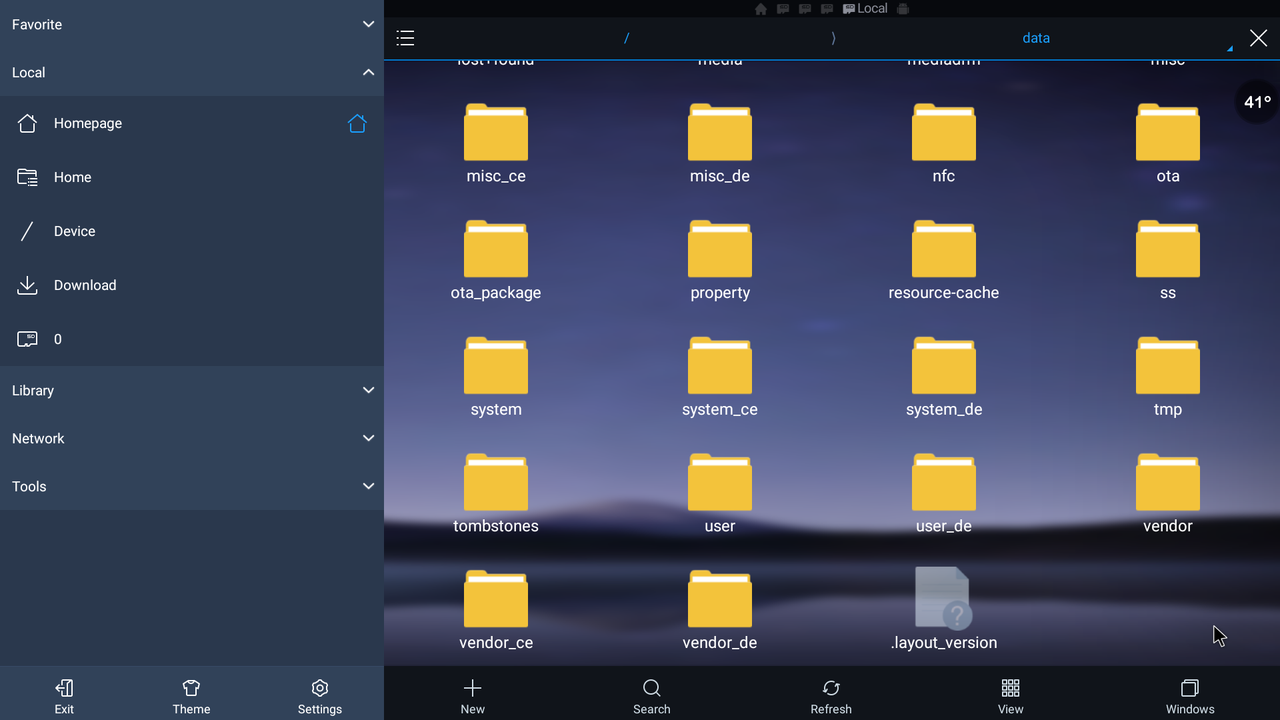Open the tombstones folder
1280x720 pixels.
point(496,494)
